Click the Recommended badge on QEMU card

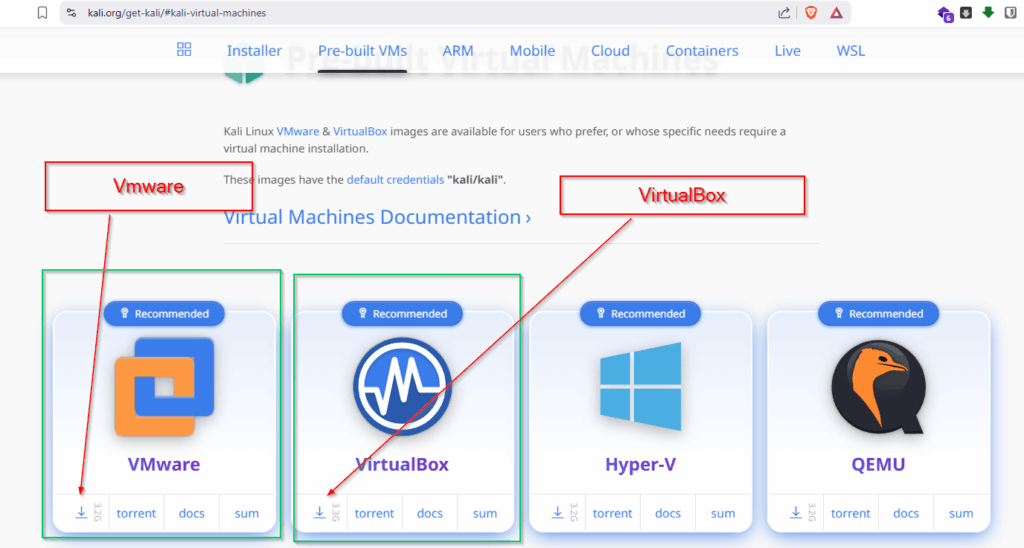(878, 314)
